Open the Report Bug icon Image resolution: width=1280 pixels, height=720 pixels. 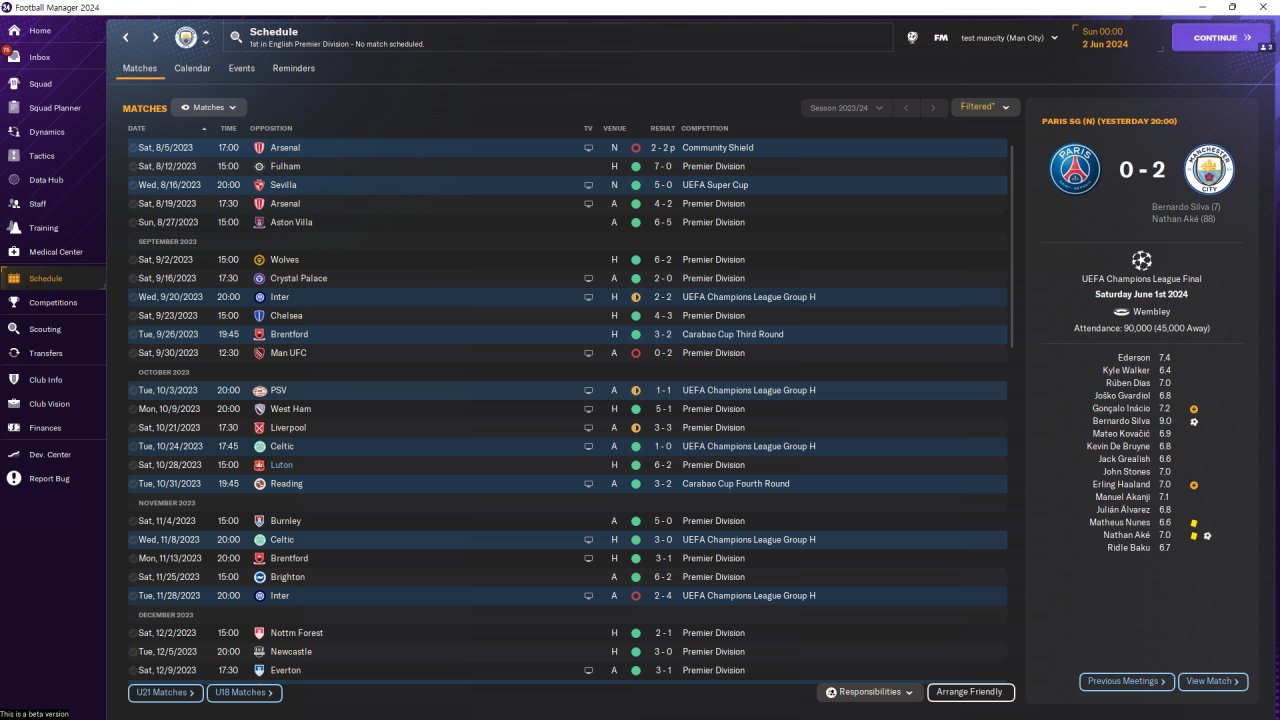14,479
